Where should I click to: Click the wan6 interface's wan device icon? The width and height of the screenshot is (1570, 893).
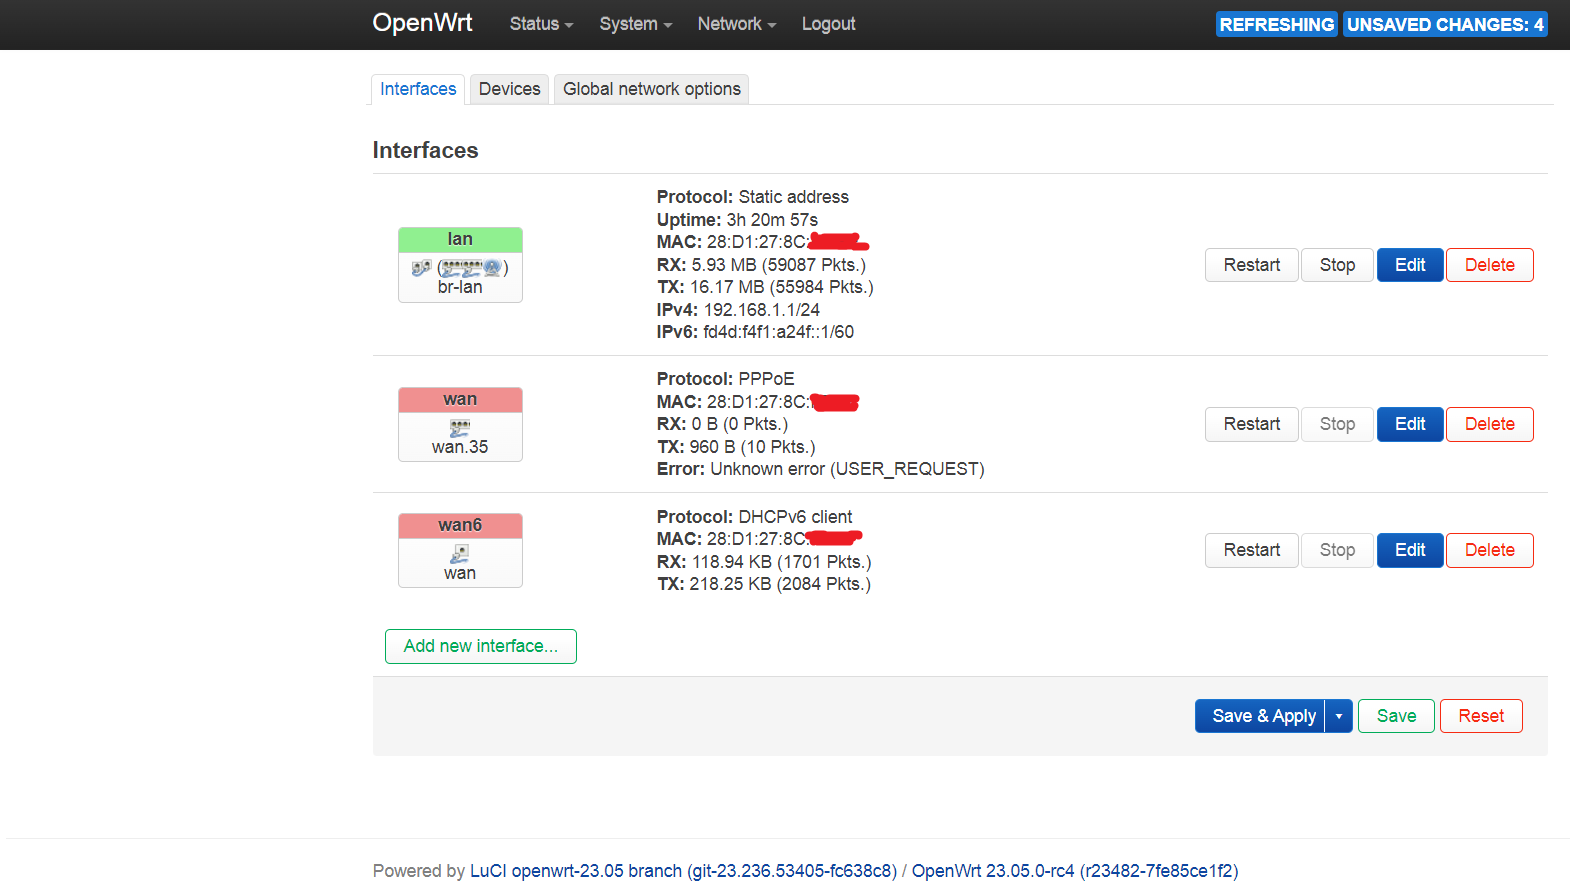460,553
